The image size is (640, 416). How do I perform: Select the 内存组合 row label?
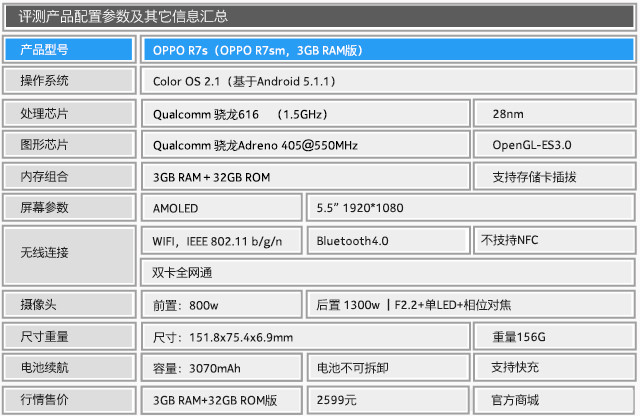[x=69, y=176]
